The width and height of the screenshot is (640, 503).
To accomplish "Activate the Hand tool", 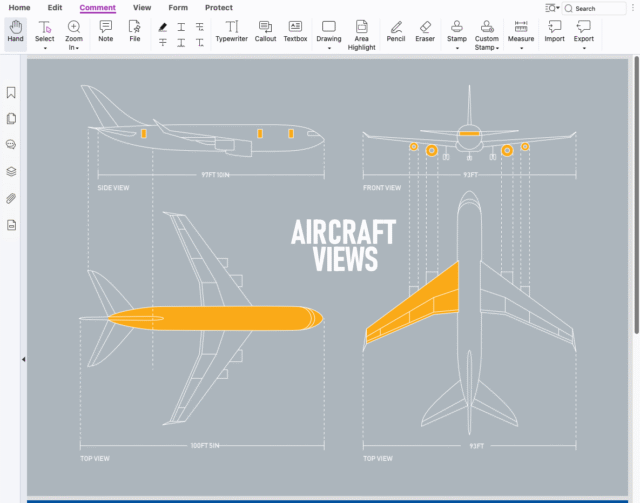I will 16,32.
